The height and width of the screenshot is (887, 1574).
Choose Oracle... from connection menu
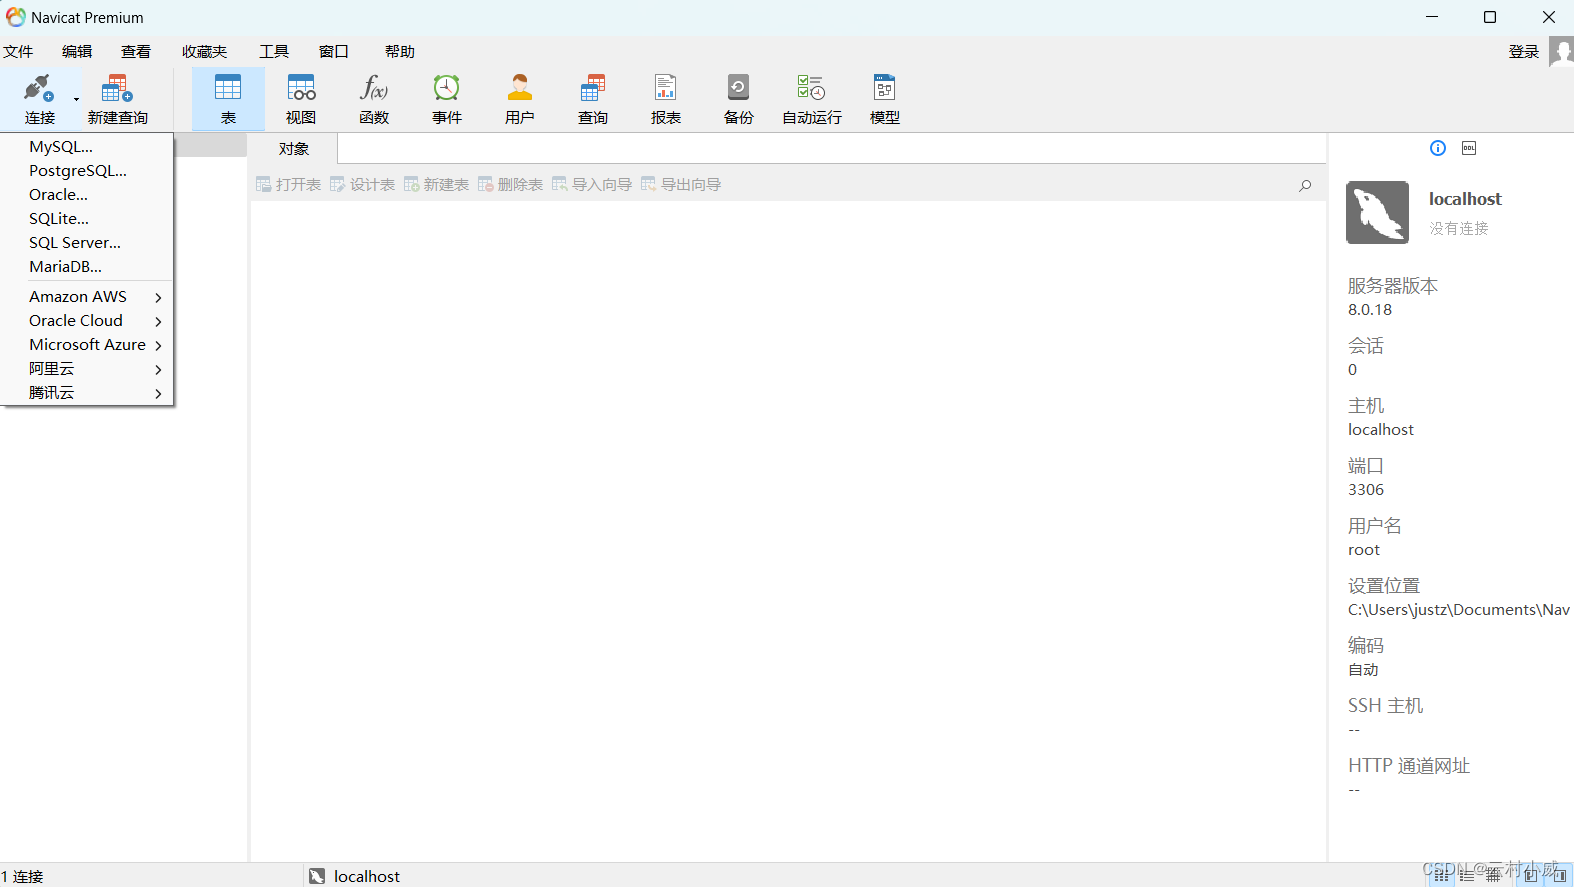87,194
